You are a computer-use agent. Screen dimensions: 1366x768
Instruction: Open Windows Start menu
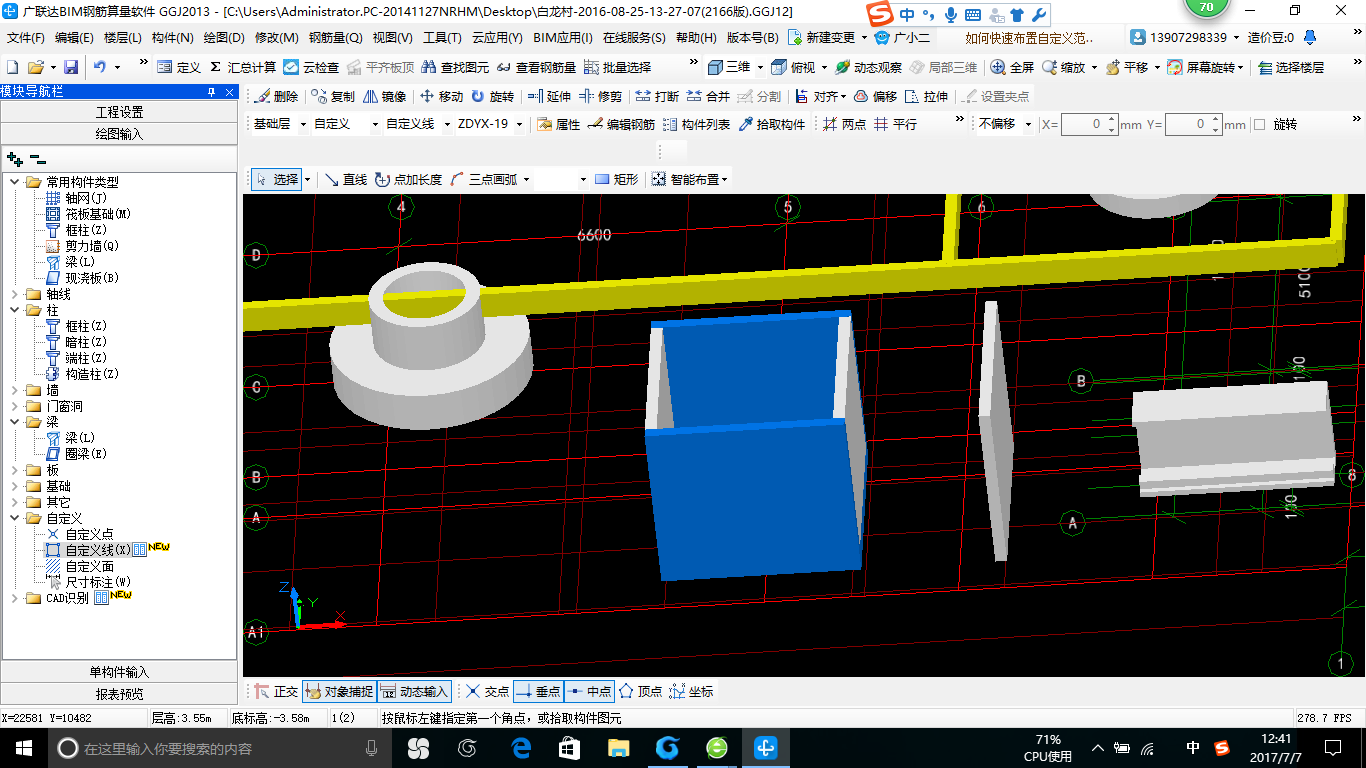[23, 748]
